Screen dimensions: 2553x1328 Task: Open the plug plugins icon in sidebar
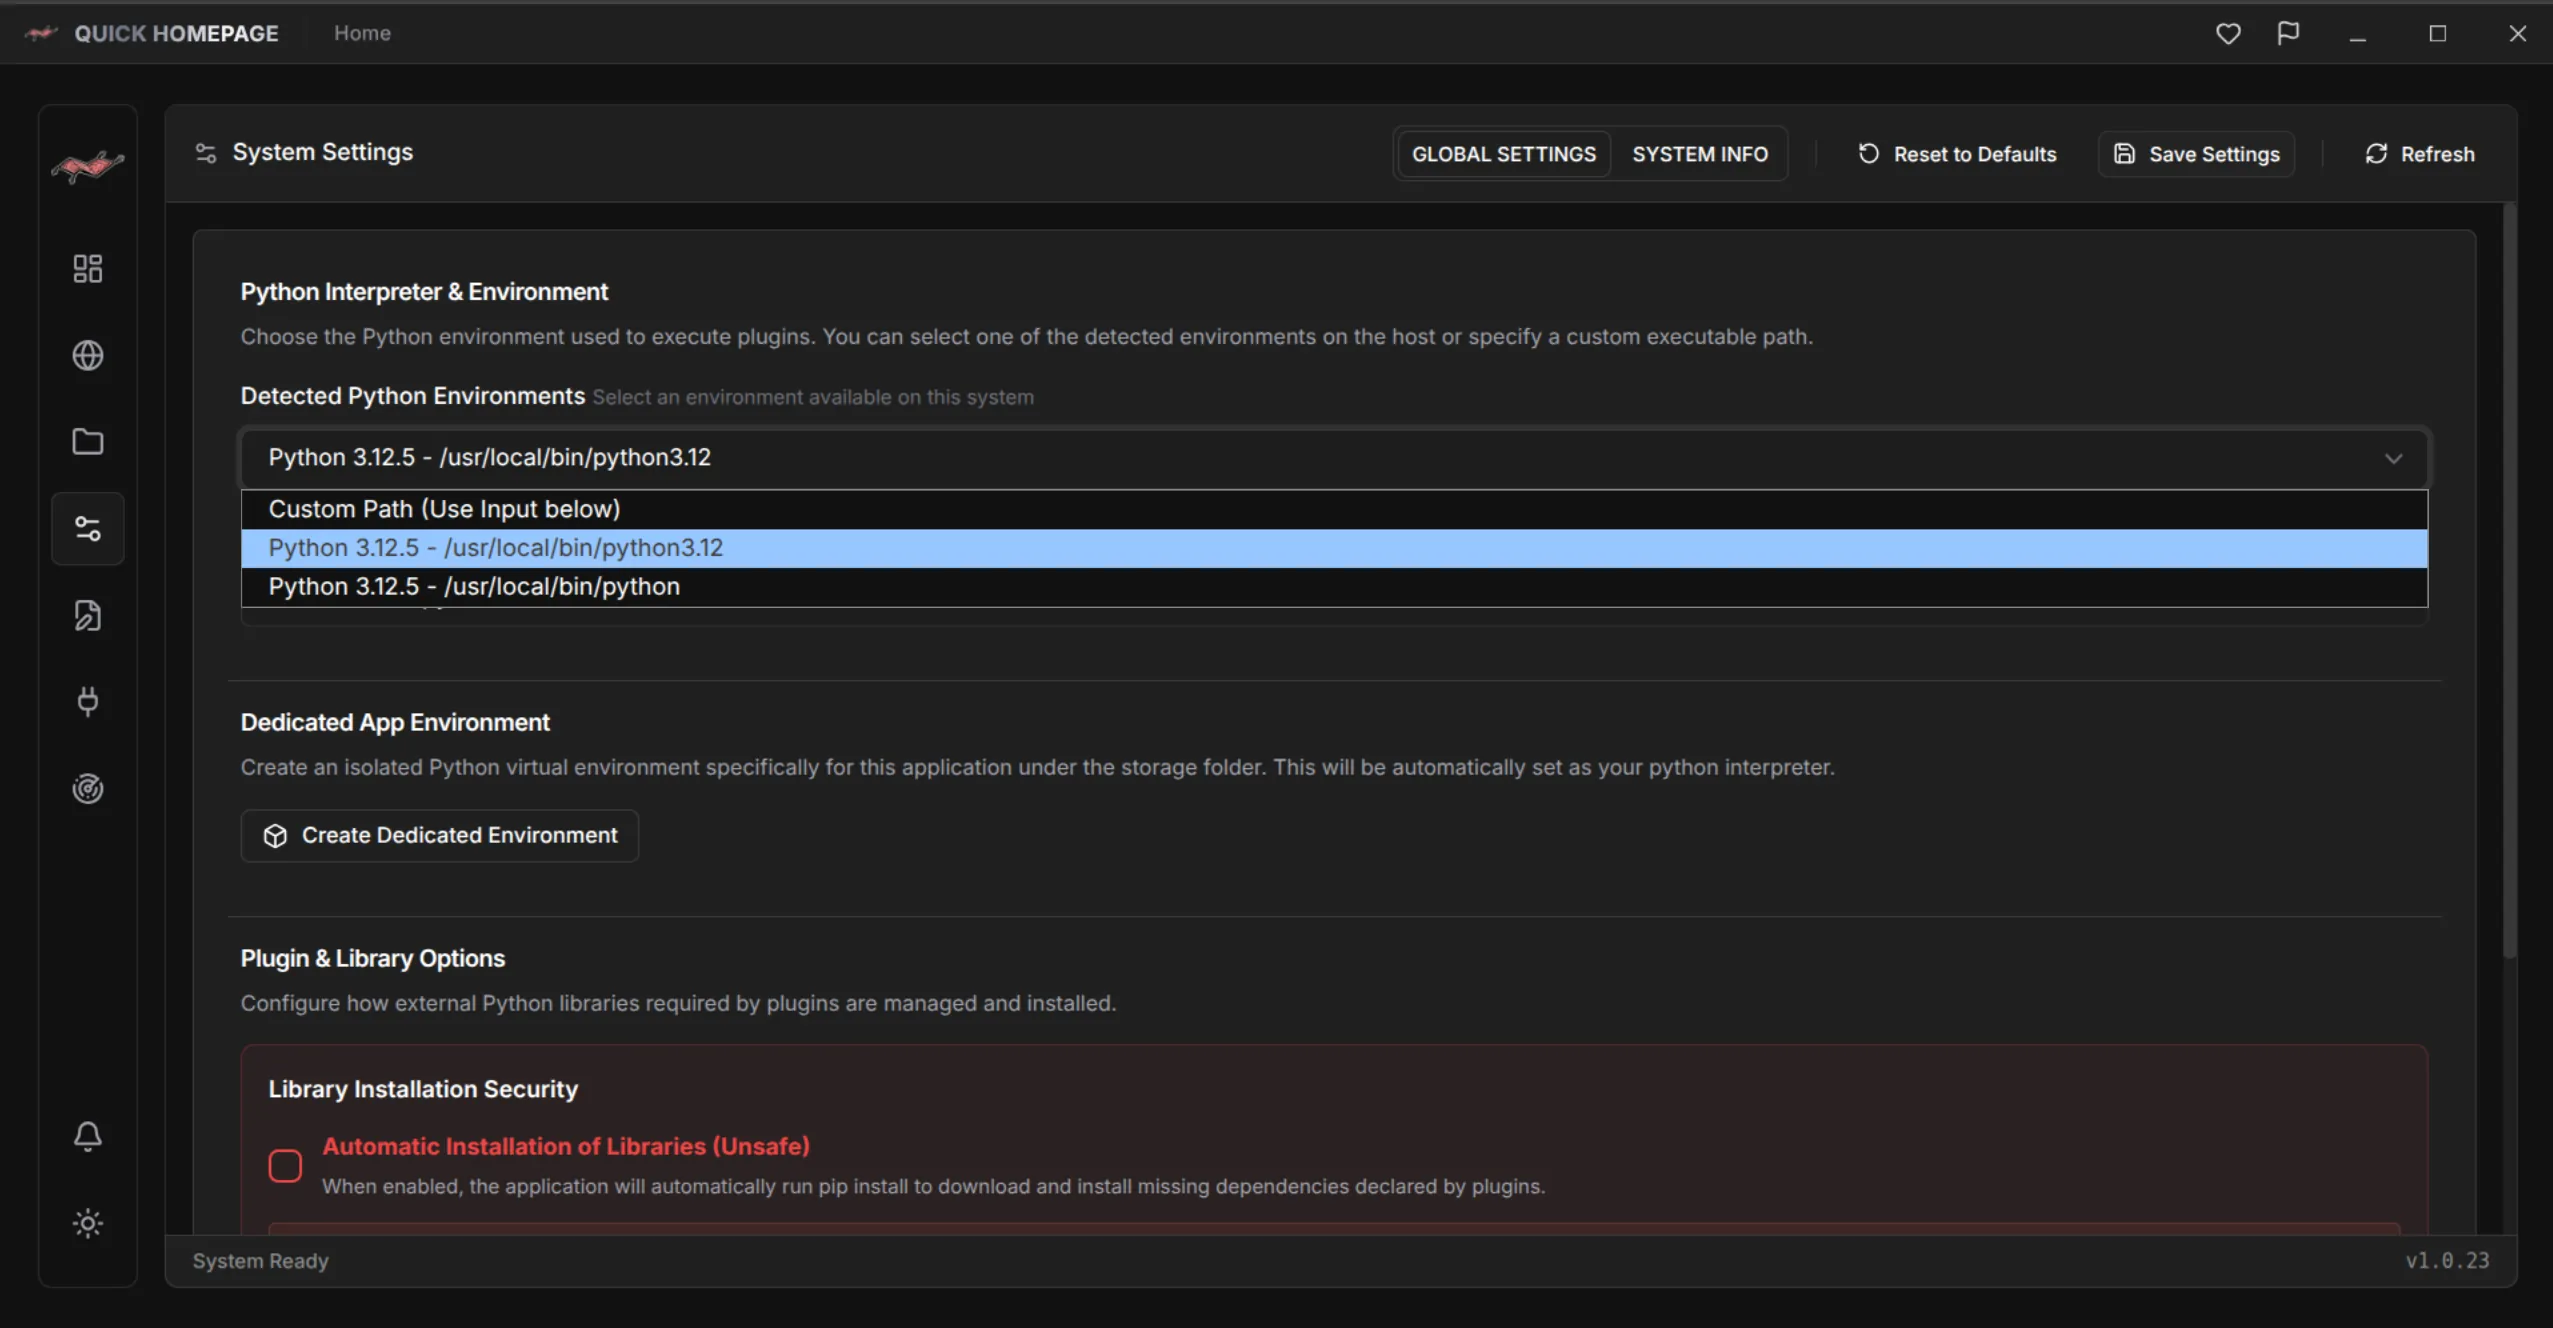88,702
